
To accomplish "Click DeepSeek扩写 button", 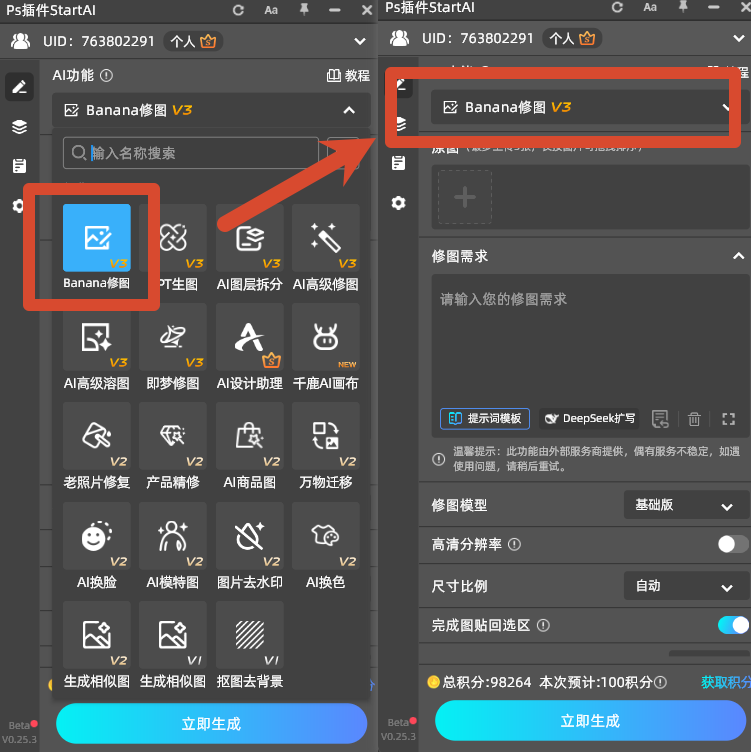I will [589, 419].
